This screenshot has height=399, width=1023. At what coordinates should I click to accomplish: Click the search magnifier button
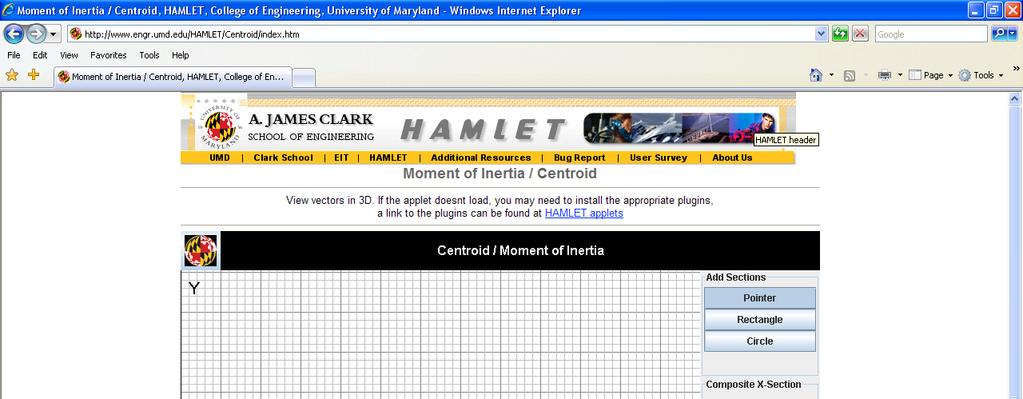tap(1000, 34)
